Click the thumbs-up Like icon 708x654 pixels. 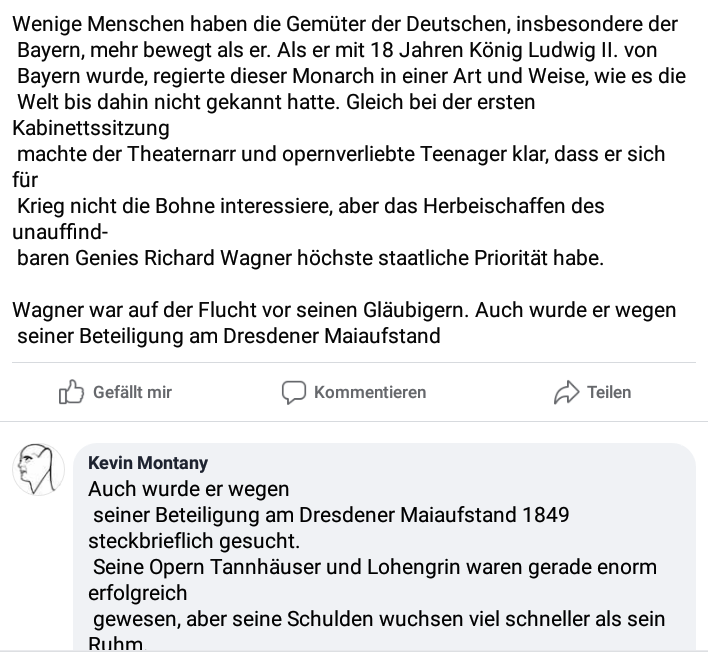(72, 392)
